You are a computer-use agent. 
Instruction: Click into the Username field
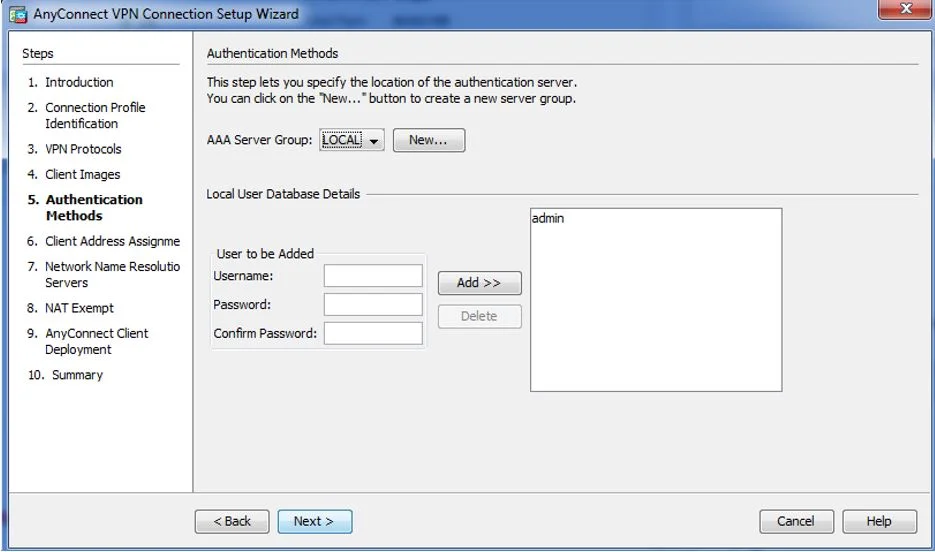(373, 275)
